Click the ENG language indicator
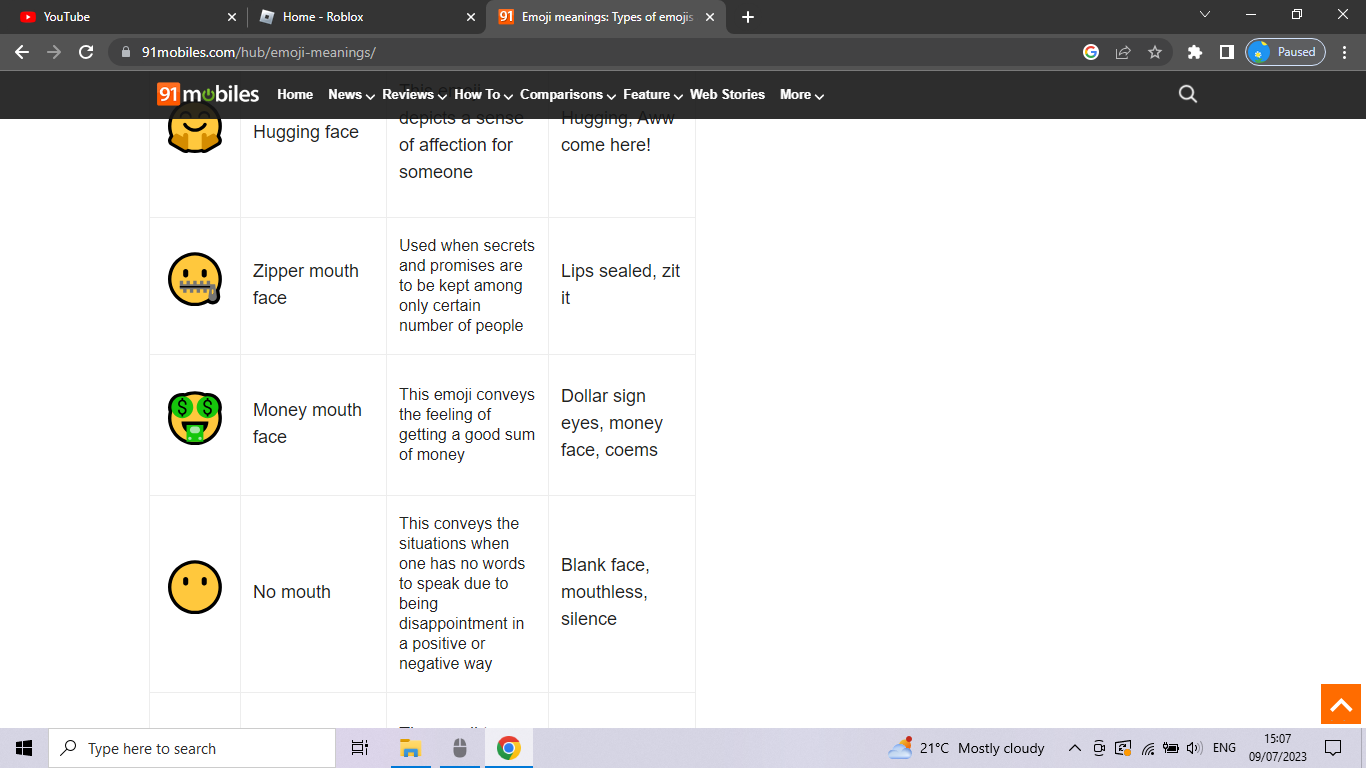 point(1224,748)
